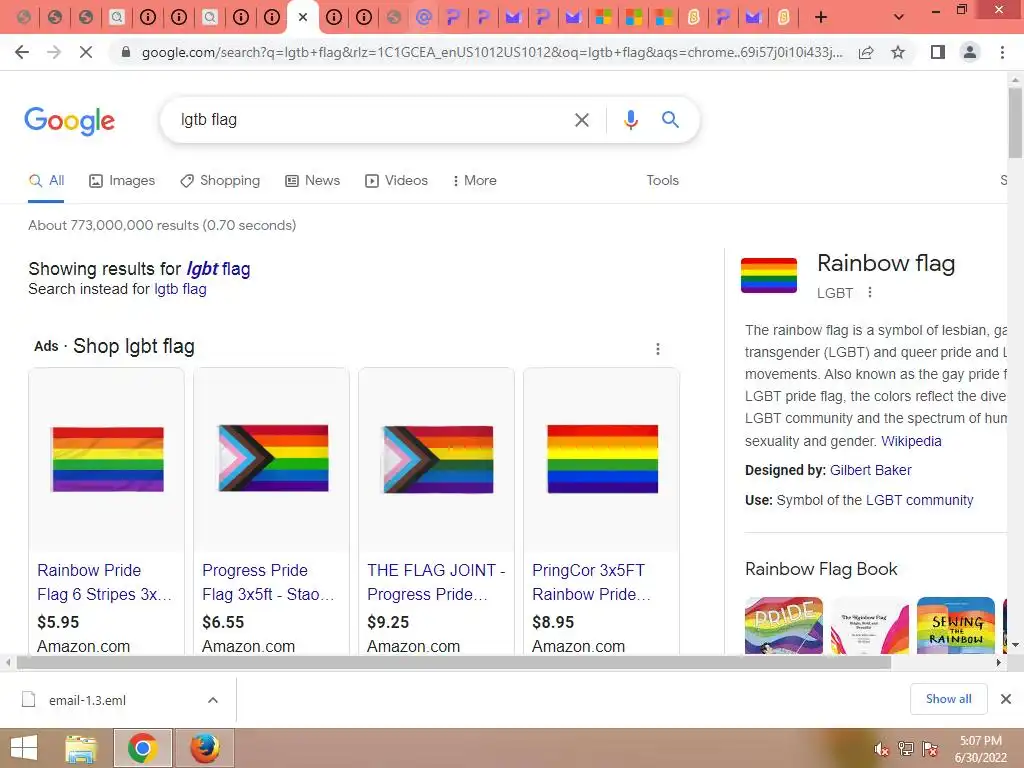This screenshot has height=768, width=1024.
Task: Open Chrome three-dot menu
Action: tap(1002, 52)
